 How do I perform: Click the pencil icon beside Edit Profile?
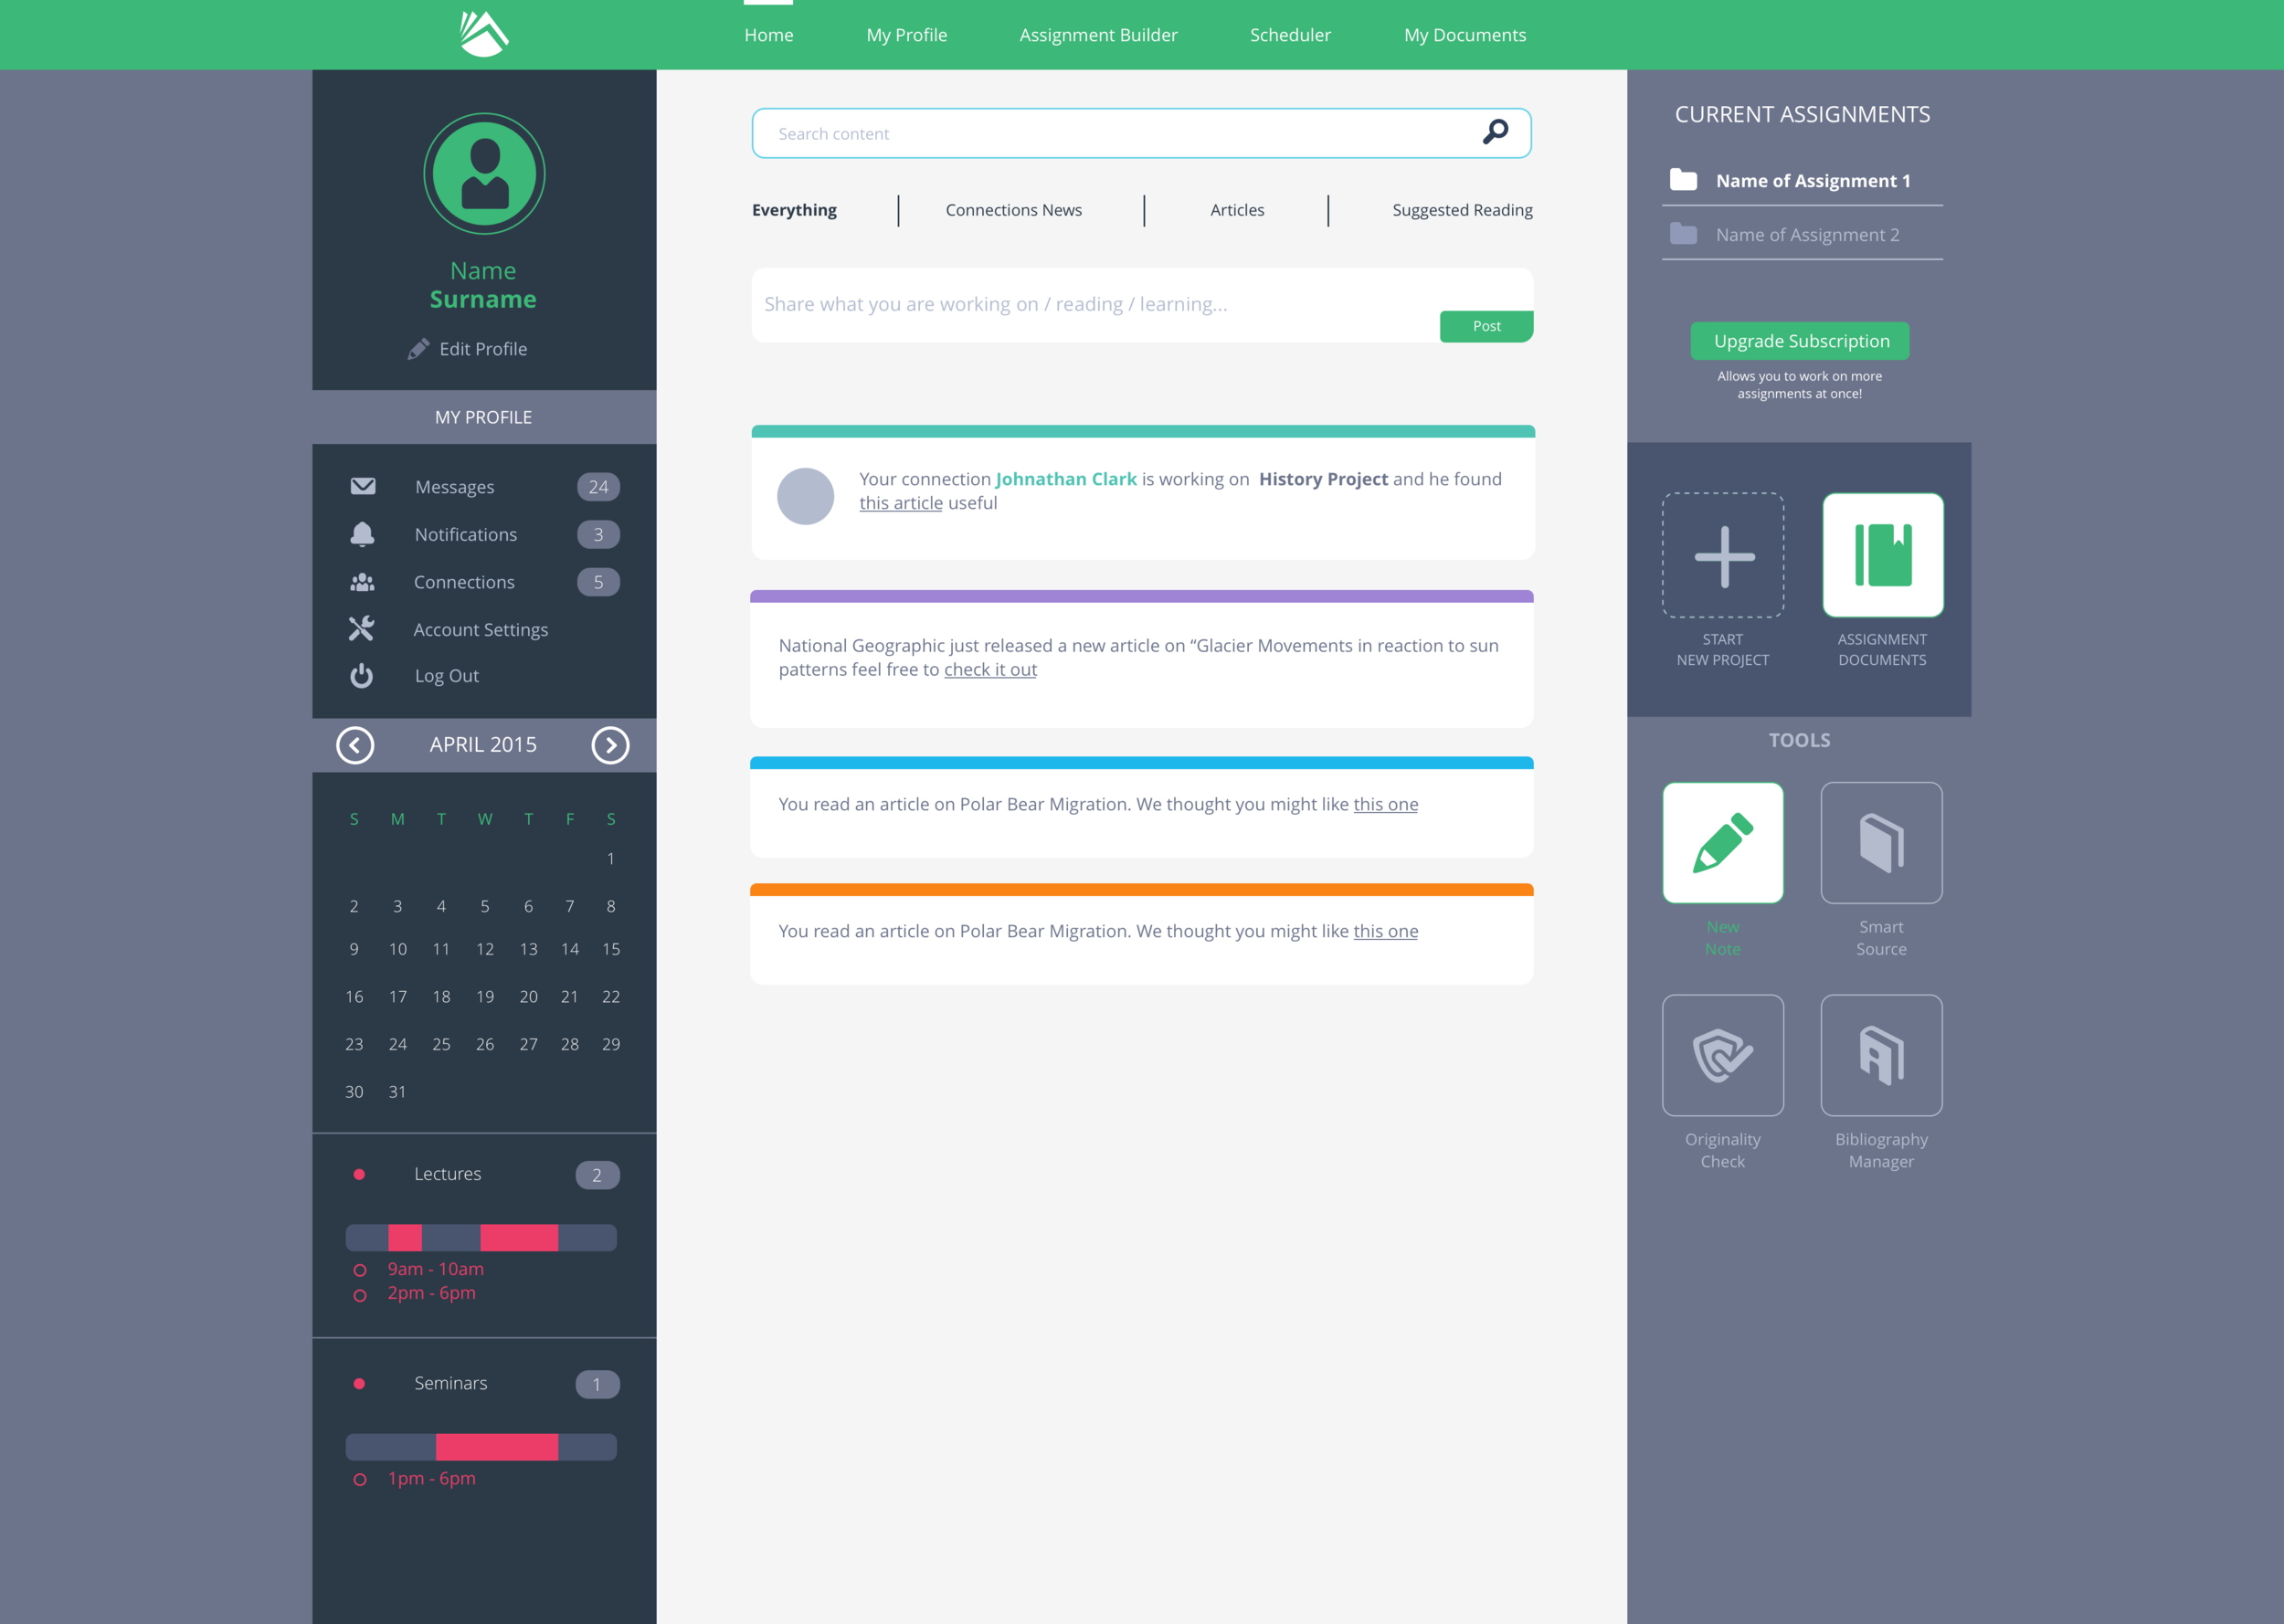418,349
